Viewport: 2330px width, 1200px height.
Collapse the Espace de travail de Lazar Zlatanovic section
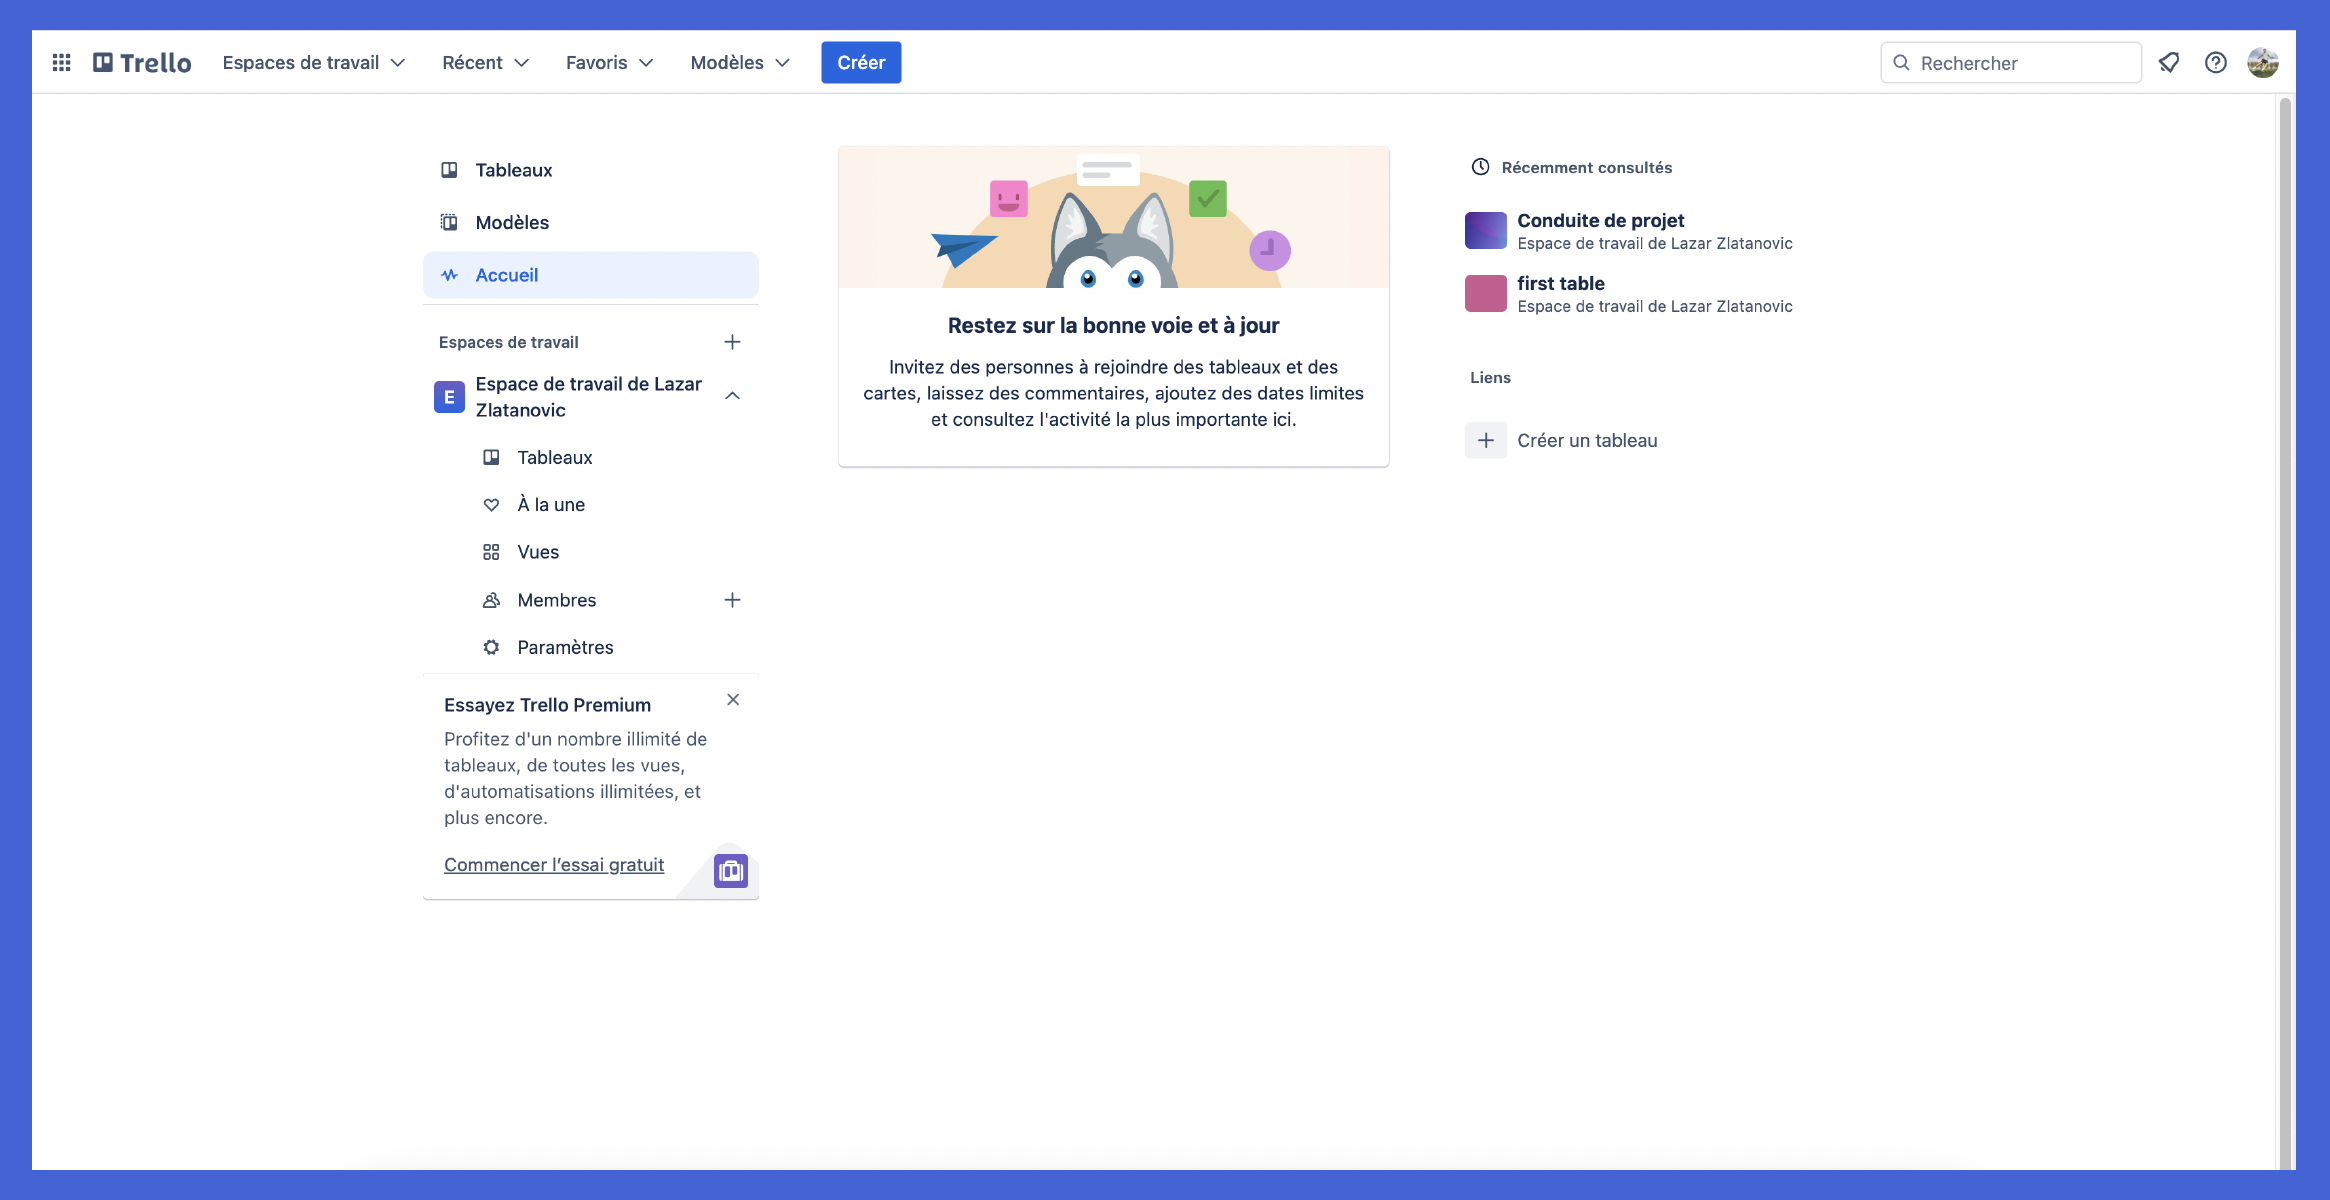tap(732, 396)
